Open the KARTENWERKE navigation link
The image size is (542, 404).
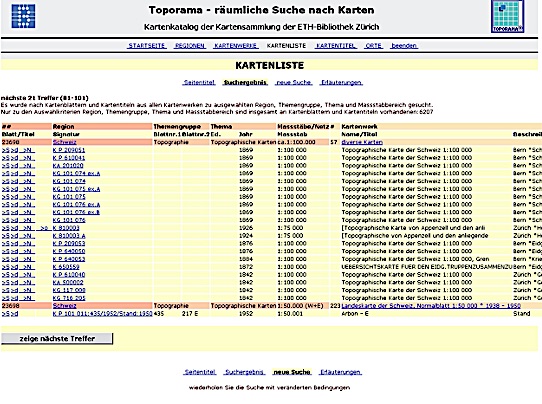[236, 46]
